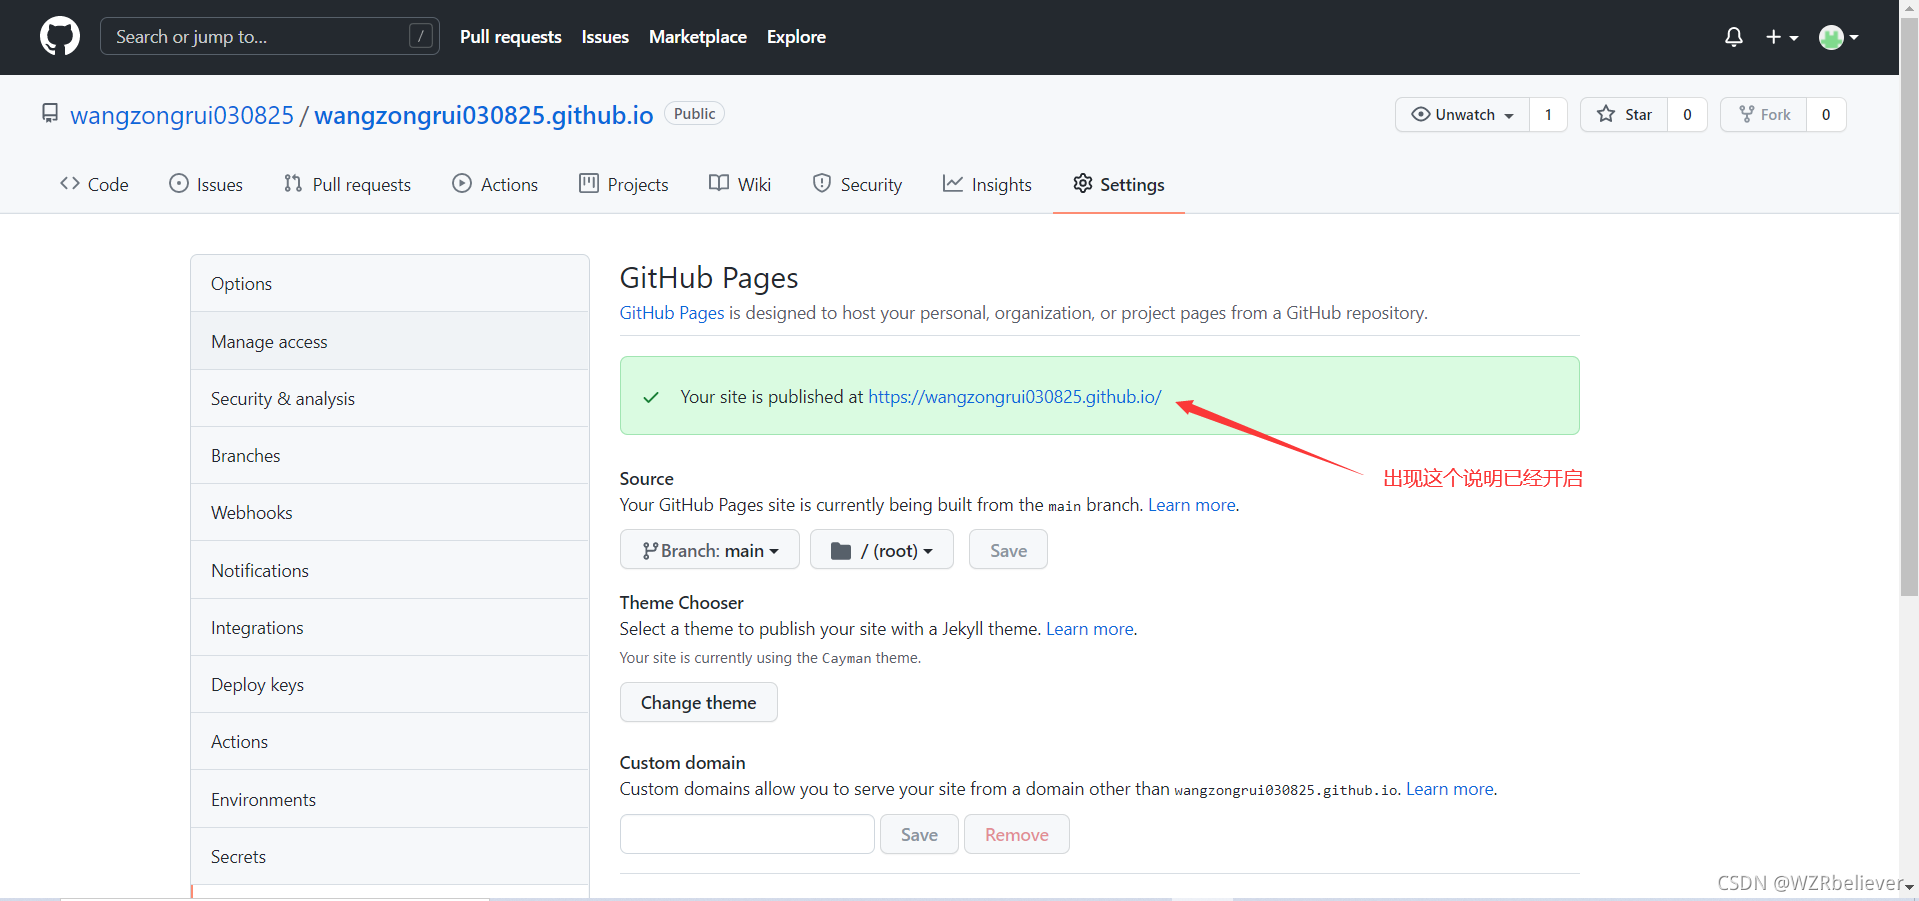Switch to the repository Issues tab
The image size is (1919, 901).
tap(206, 184)
